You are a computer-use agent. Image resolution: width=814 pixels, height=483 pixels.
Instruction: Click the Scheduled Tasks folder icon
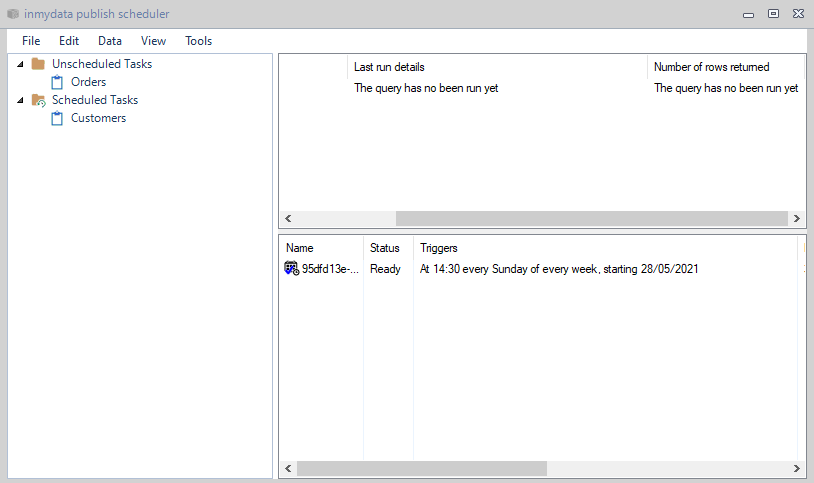coord(38,100)
